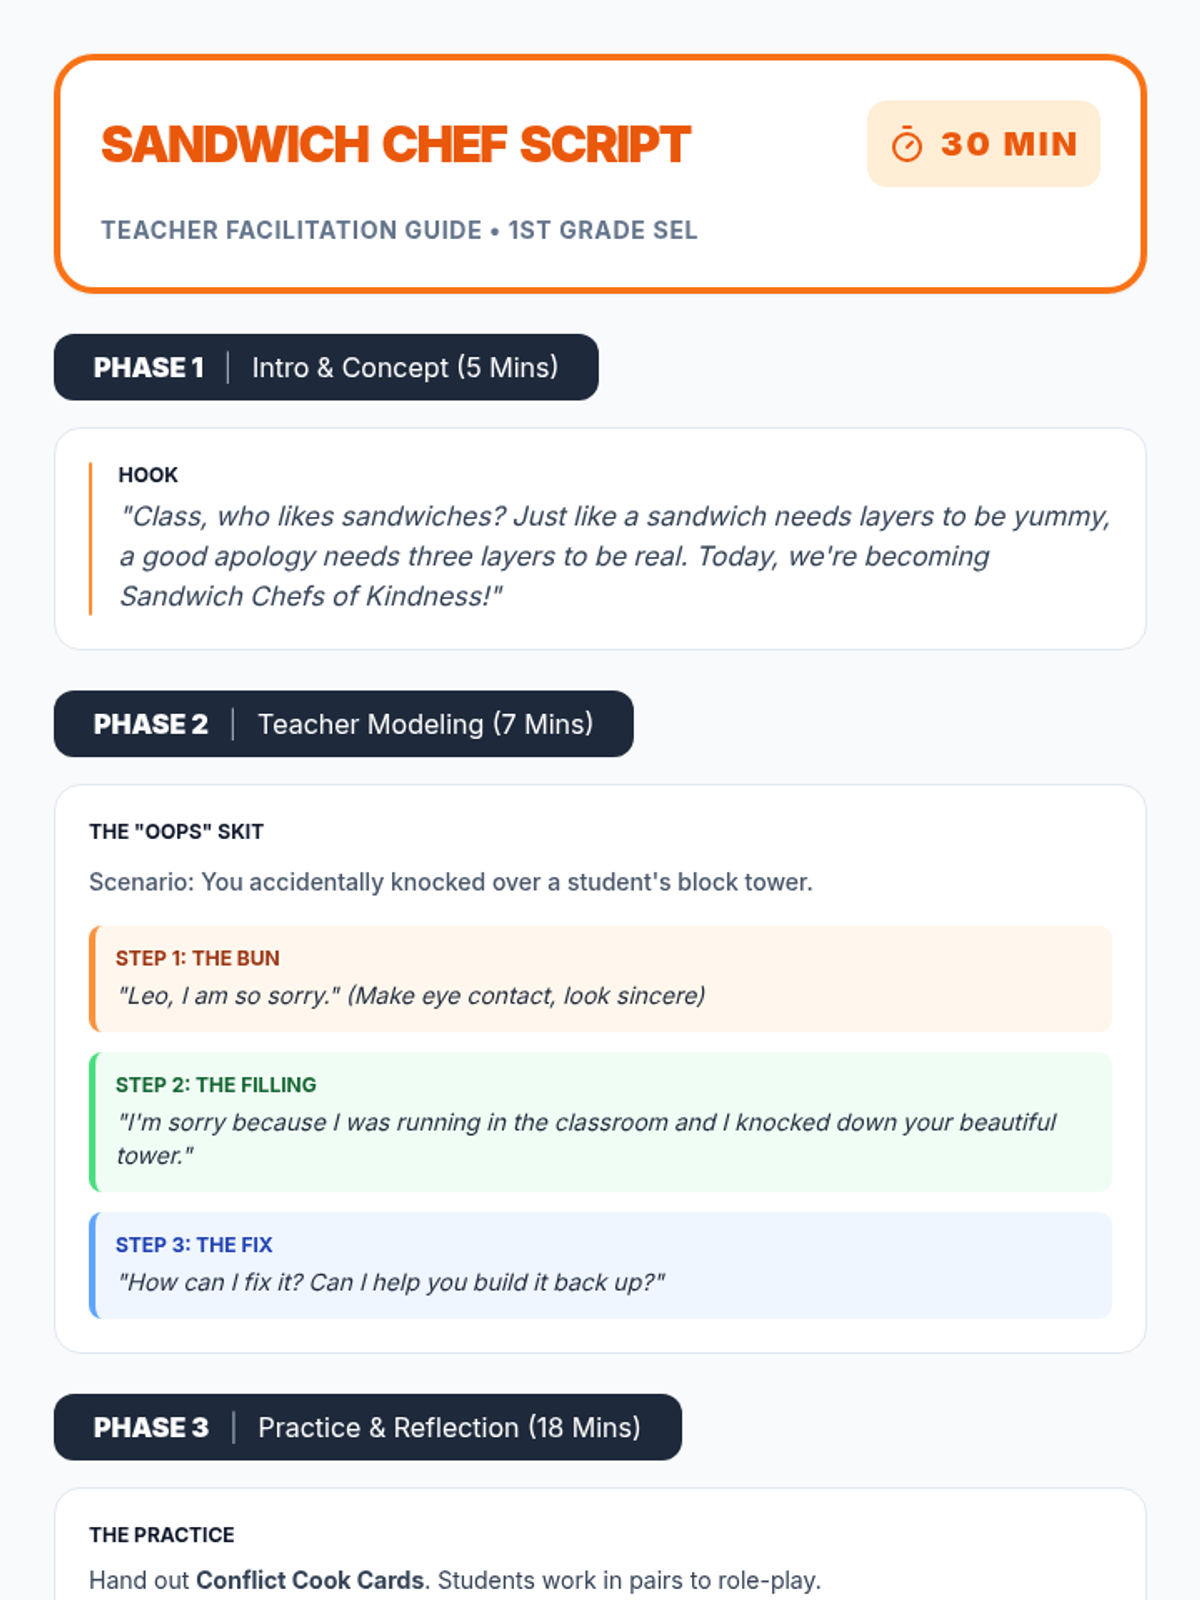Click the stopwatch timer icon
The image size is (1200, 1600).
point(907,145)
